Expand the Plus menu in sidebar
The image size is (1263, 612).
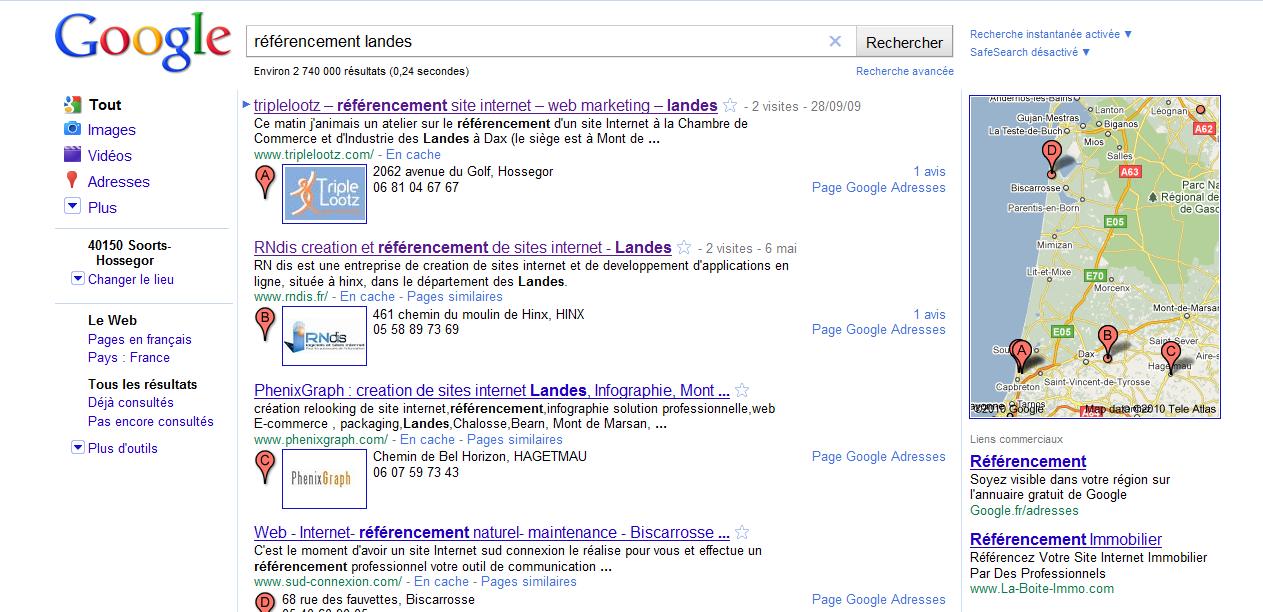click(x=72, y=207)
